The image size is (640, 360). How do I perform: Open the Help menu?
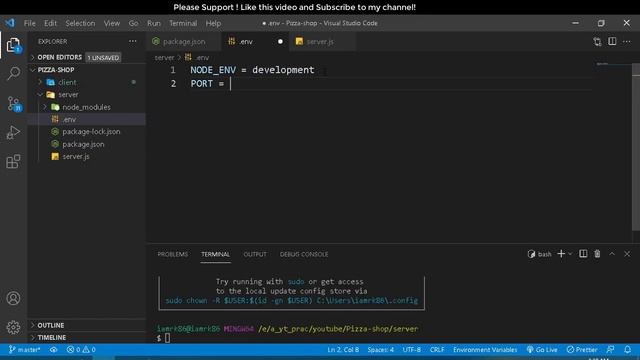click(213, 23)
